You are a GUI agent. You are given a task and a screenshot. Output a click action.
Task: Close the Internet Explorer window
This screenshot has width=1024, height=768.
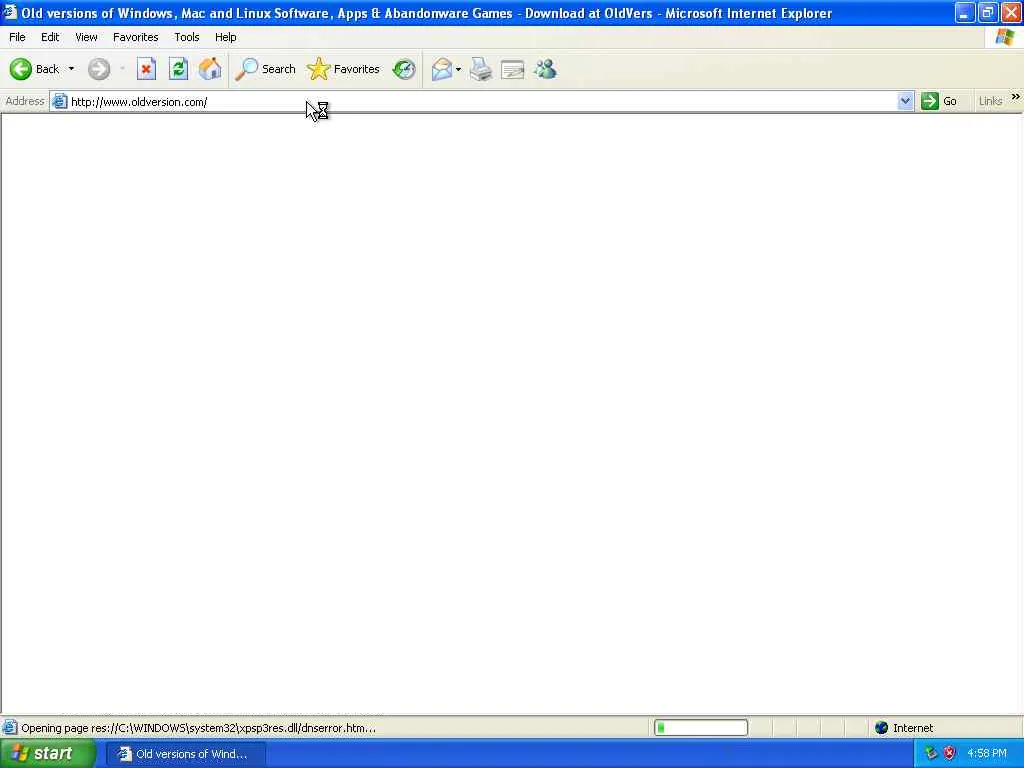1011,12
